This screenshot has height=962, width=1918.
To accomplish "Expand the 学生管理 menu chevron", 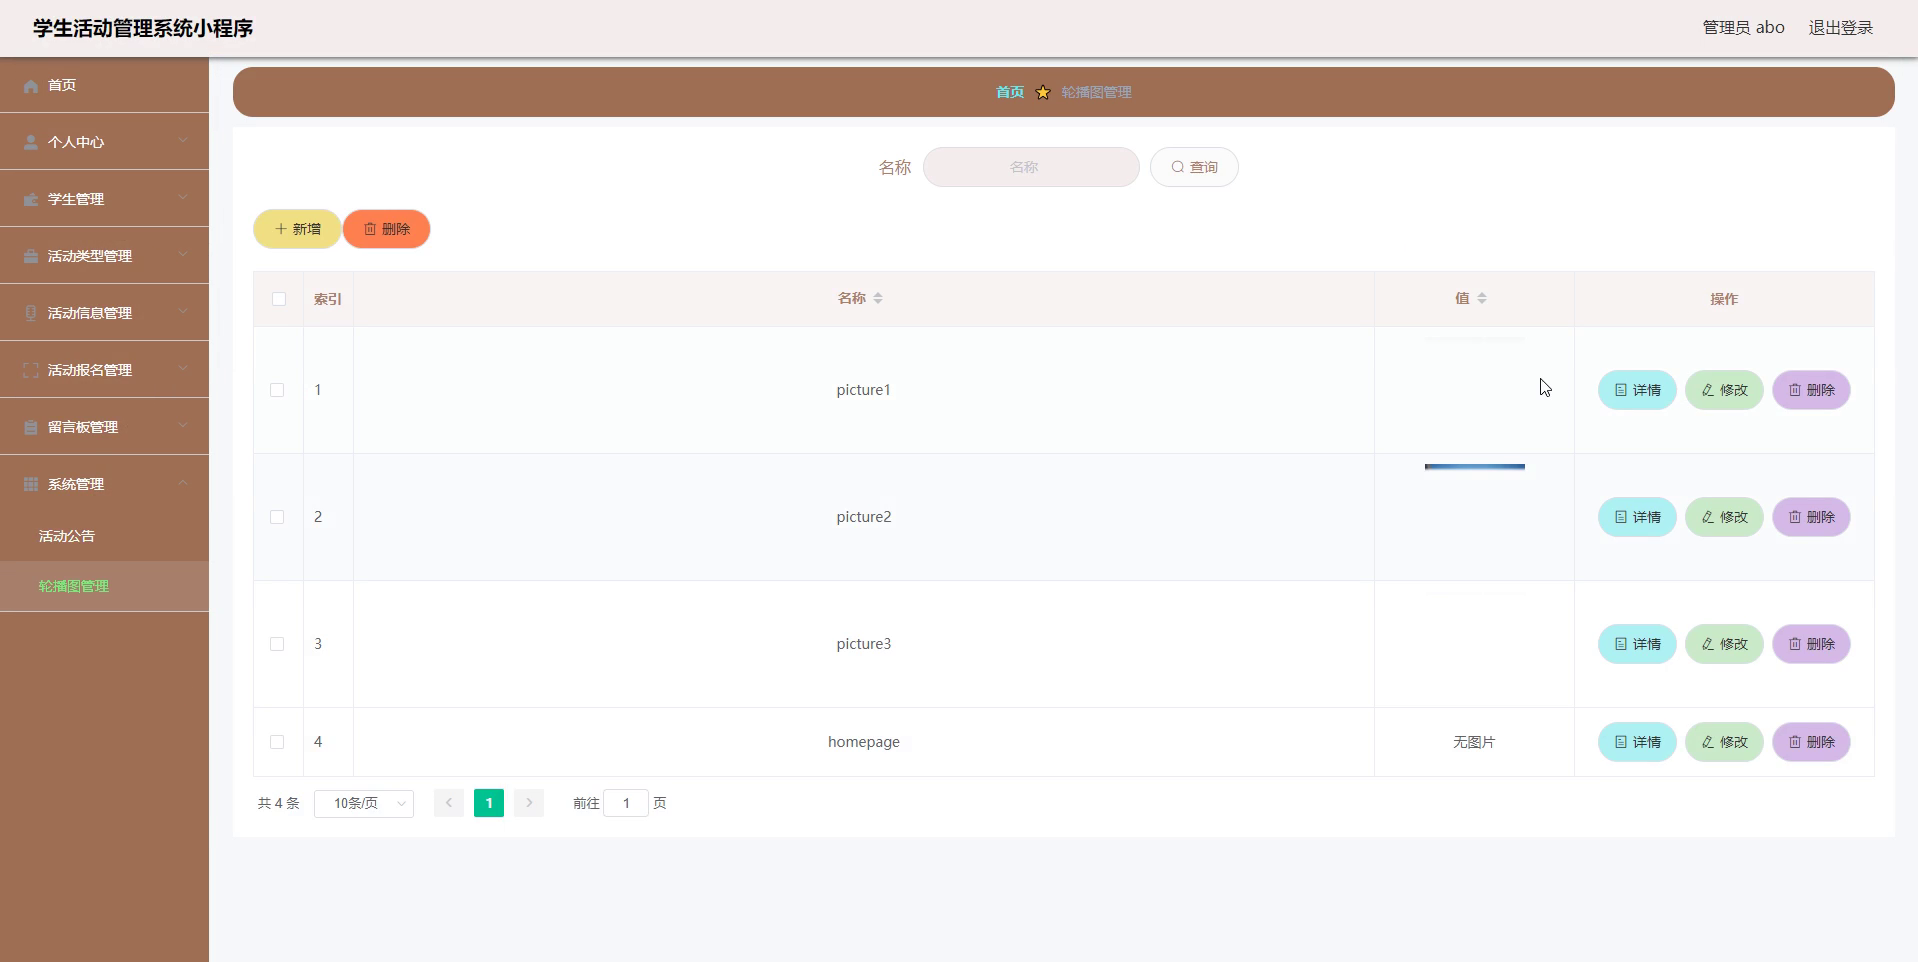I will 183,198.
